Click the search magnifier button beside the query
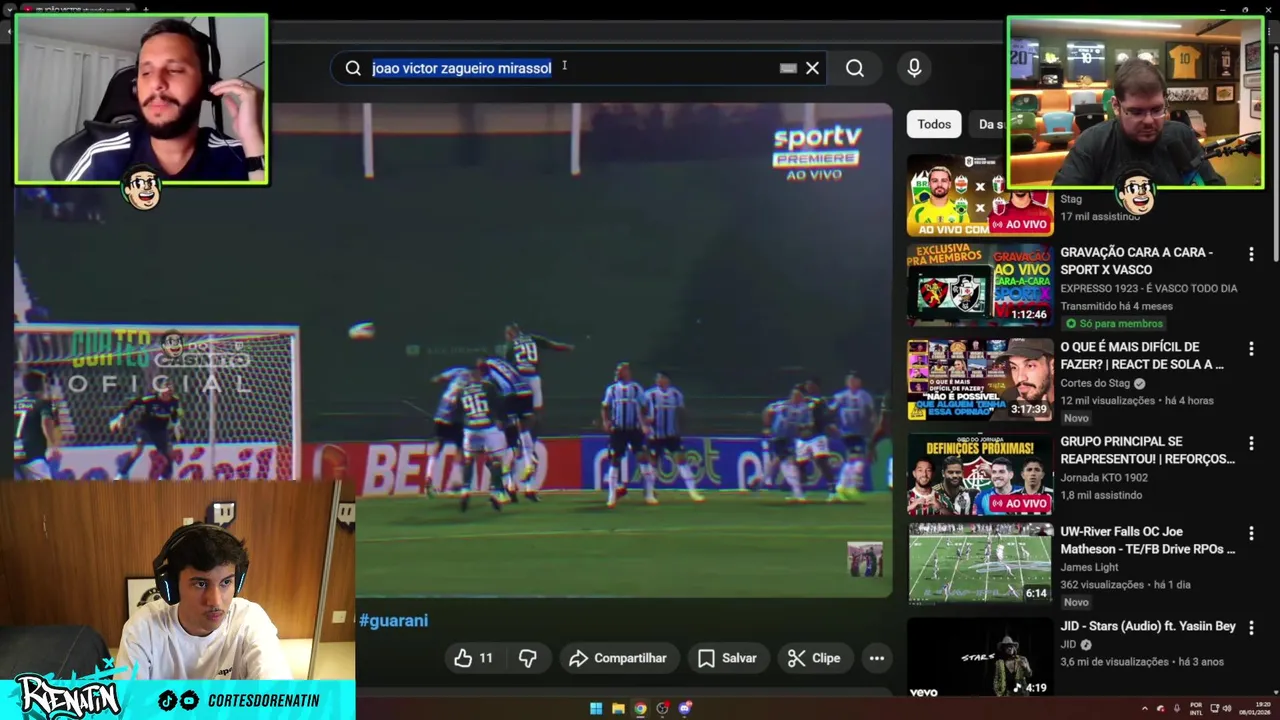The height and width of the screenshot is (720, 1280). point(855,68)
